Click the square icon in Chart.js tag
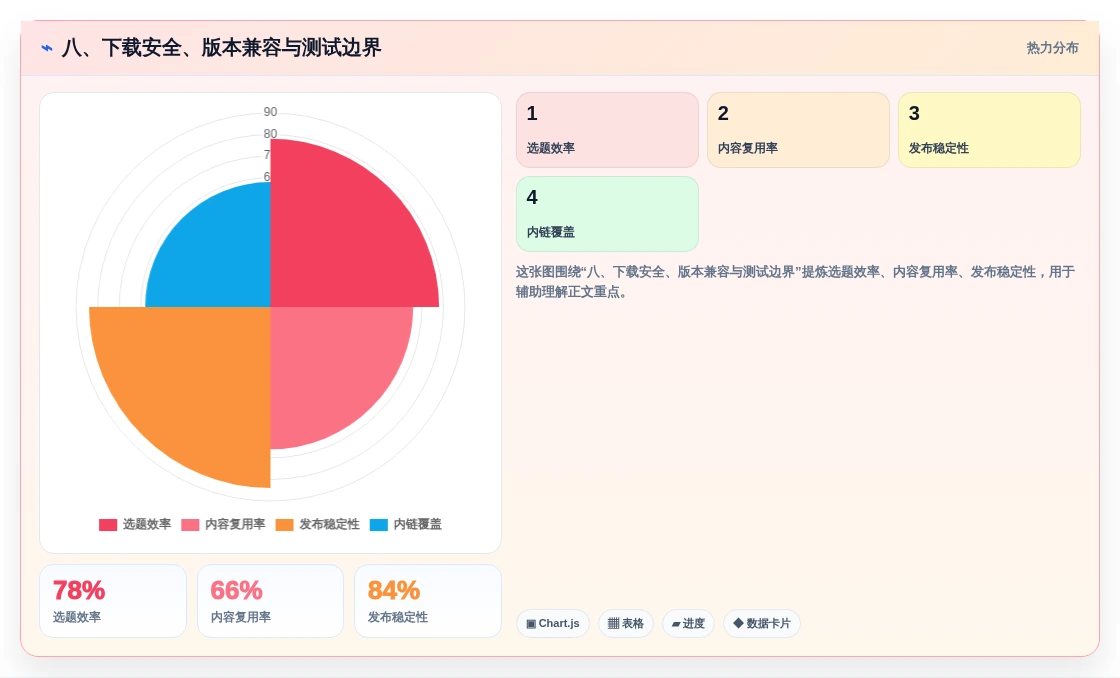 tap(531, 624)
